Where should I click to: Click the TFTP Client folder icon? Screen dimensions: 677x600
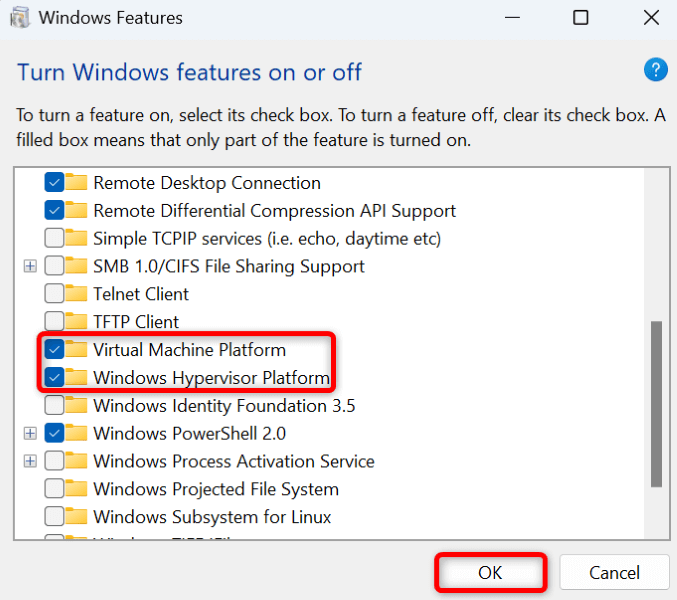click(77, 322)
